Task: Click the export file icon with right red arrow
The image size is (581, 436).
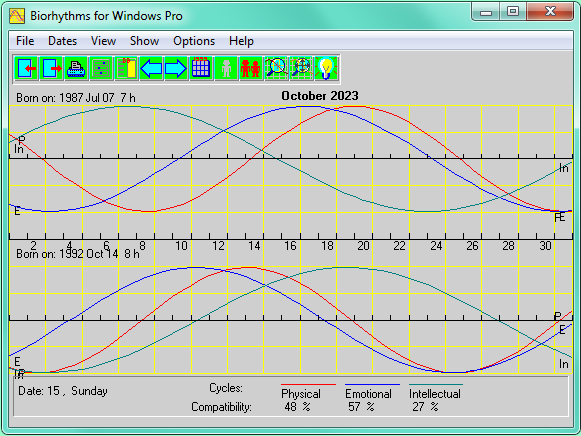Action: 51,68
